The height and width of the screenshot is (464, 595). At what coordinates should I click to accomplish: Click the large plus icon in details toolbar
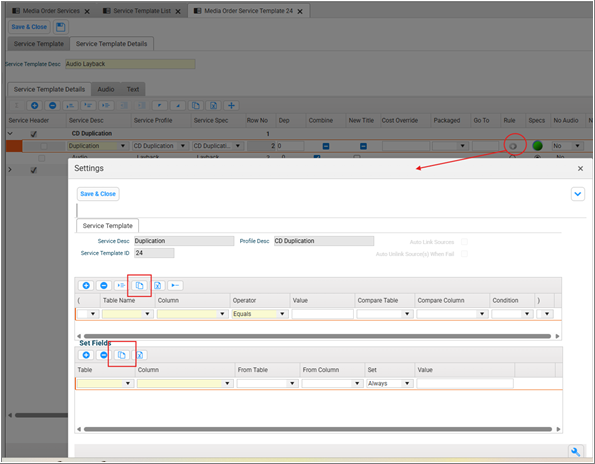pyautogui.click(x=231, y=105)
